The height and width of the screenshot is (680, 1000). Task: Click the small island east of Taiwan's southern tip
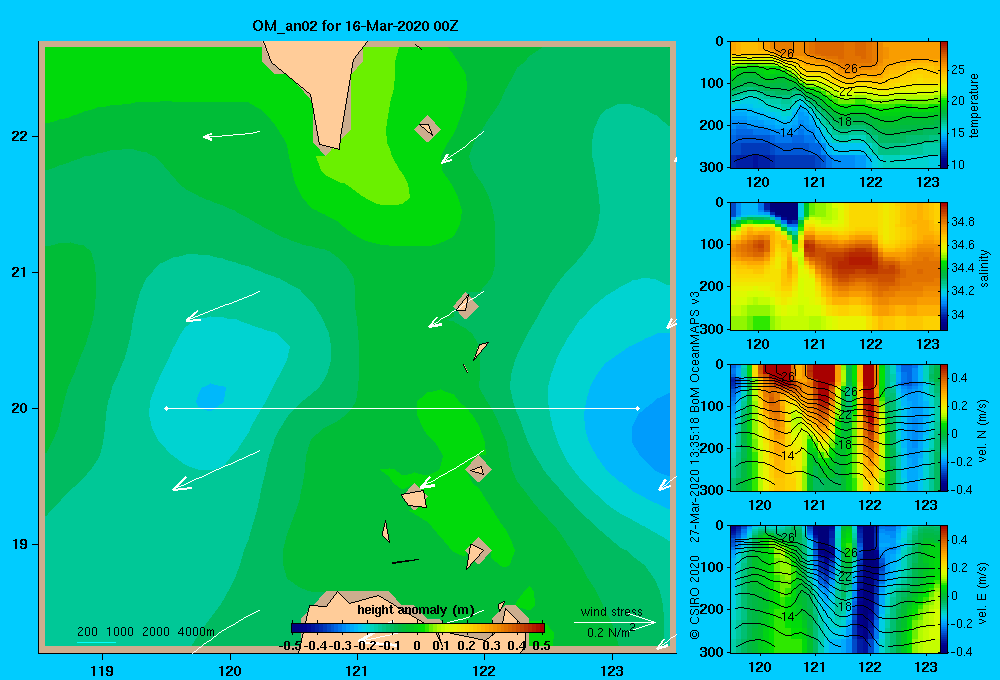427,129
